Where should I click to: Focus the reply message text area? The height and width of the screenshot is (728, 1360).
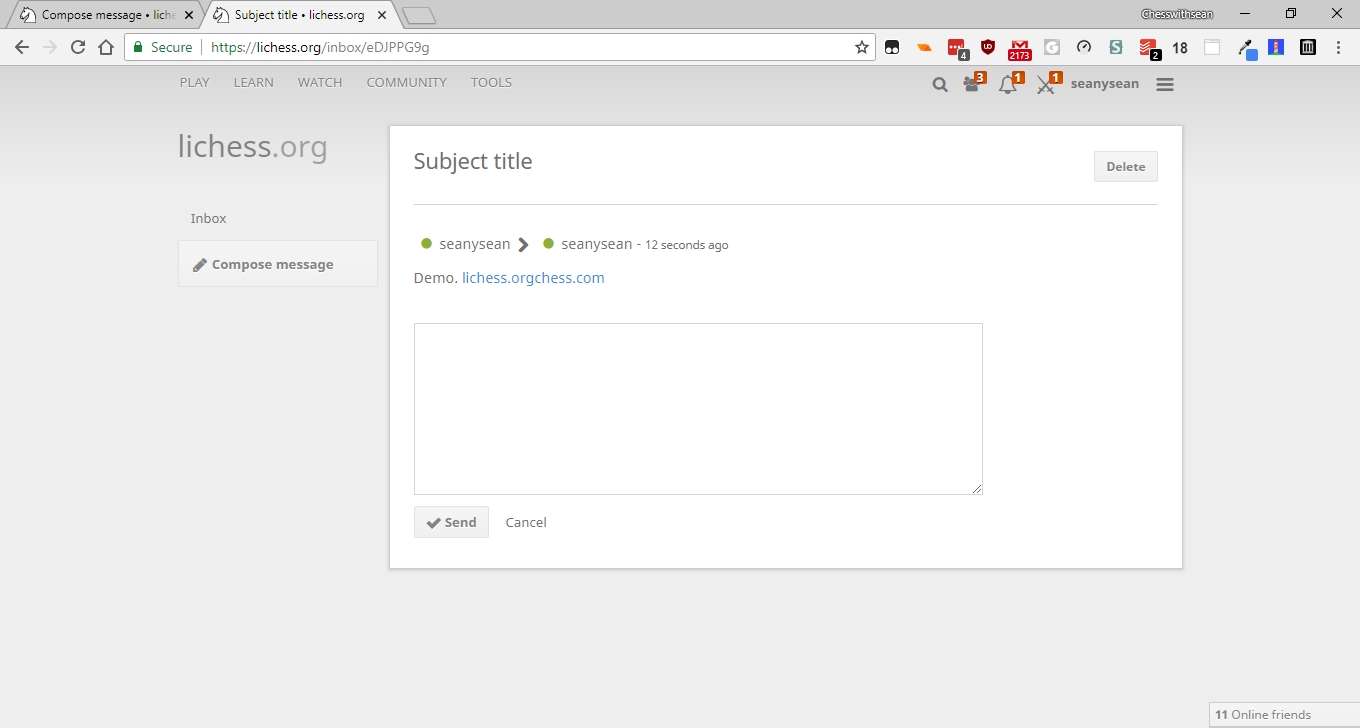[x=698, y=409]
